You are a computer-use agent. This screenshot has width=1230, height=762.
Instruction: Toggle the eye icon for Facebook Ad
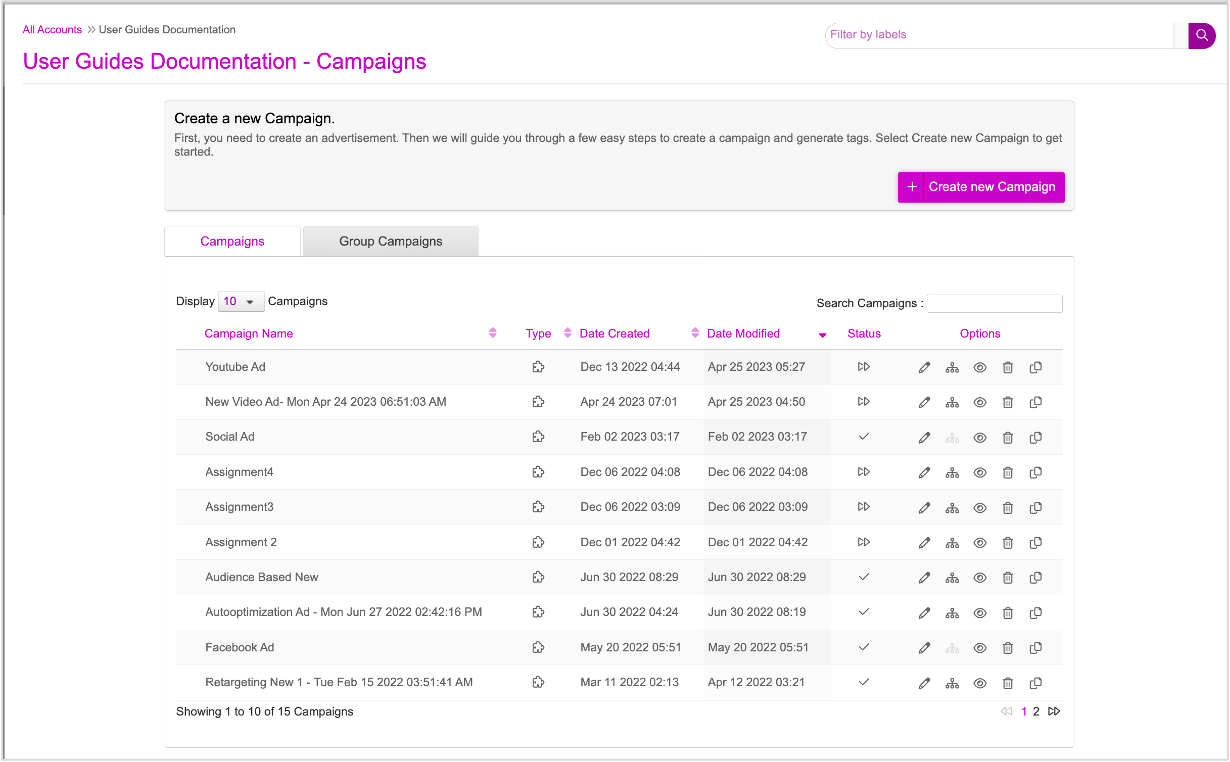[980, 648]
